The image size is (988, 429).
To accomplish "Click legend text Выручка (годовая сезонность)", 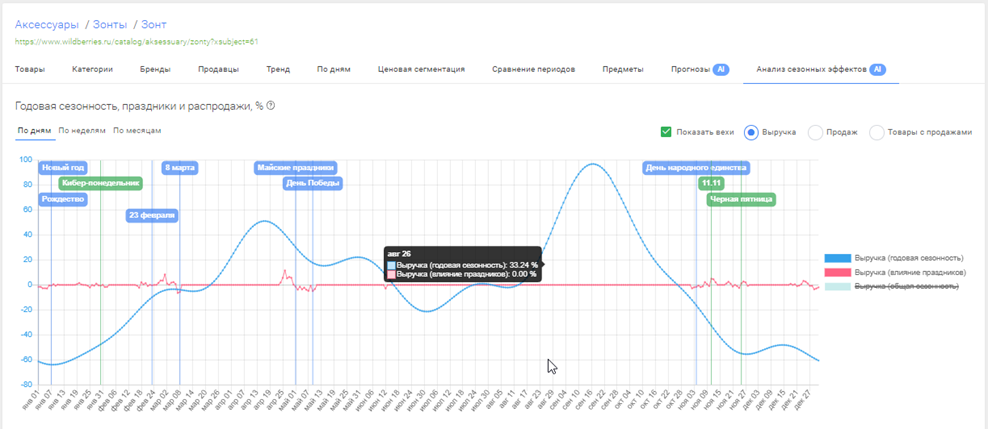I will (x=909, y=258).
